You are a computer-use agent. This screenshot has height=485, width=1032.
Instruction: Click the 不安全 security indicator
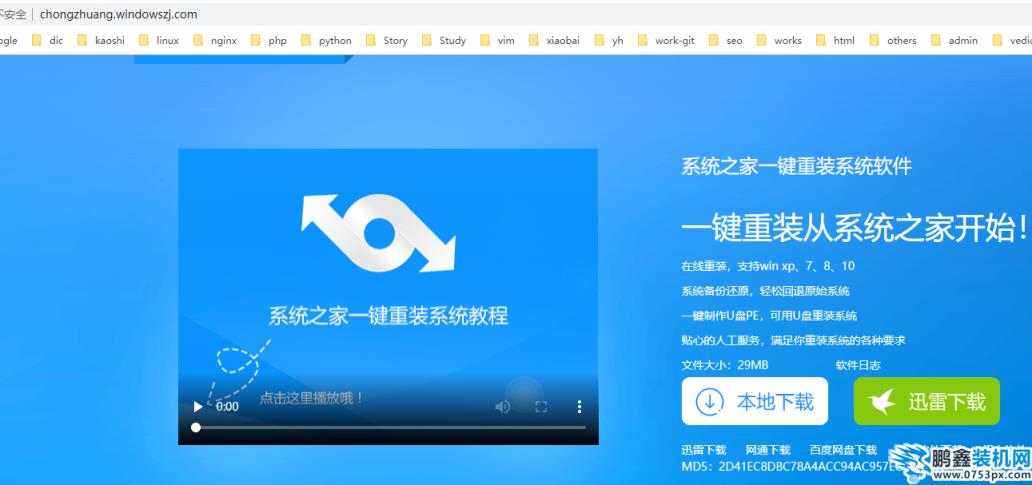[x=13, y=14]
